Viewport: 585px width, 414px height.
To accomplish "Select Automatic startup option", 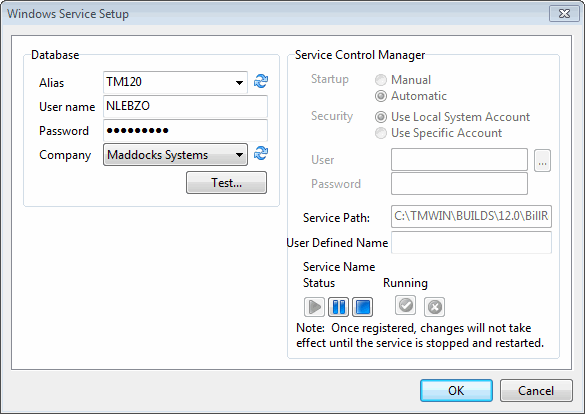I will [381, 96].
